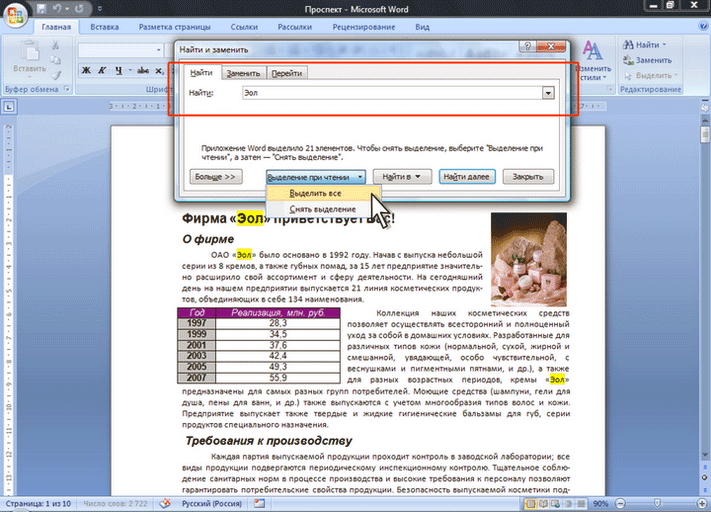The width and height of the screenshot is (711, 512).
Task: Click the macro recording icon in the status bar
Action: click(x=259, y=503)
